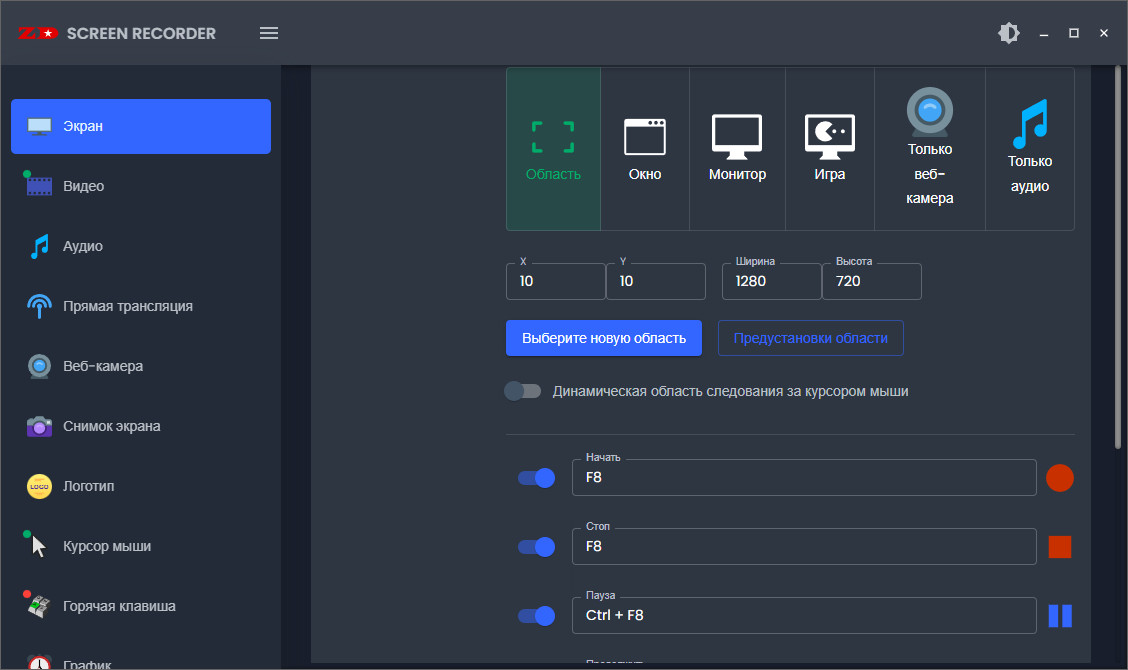The width and height of the screenshot is (1128, 670).
Task: Click the Ширина width input field
Action: 771,282
